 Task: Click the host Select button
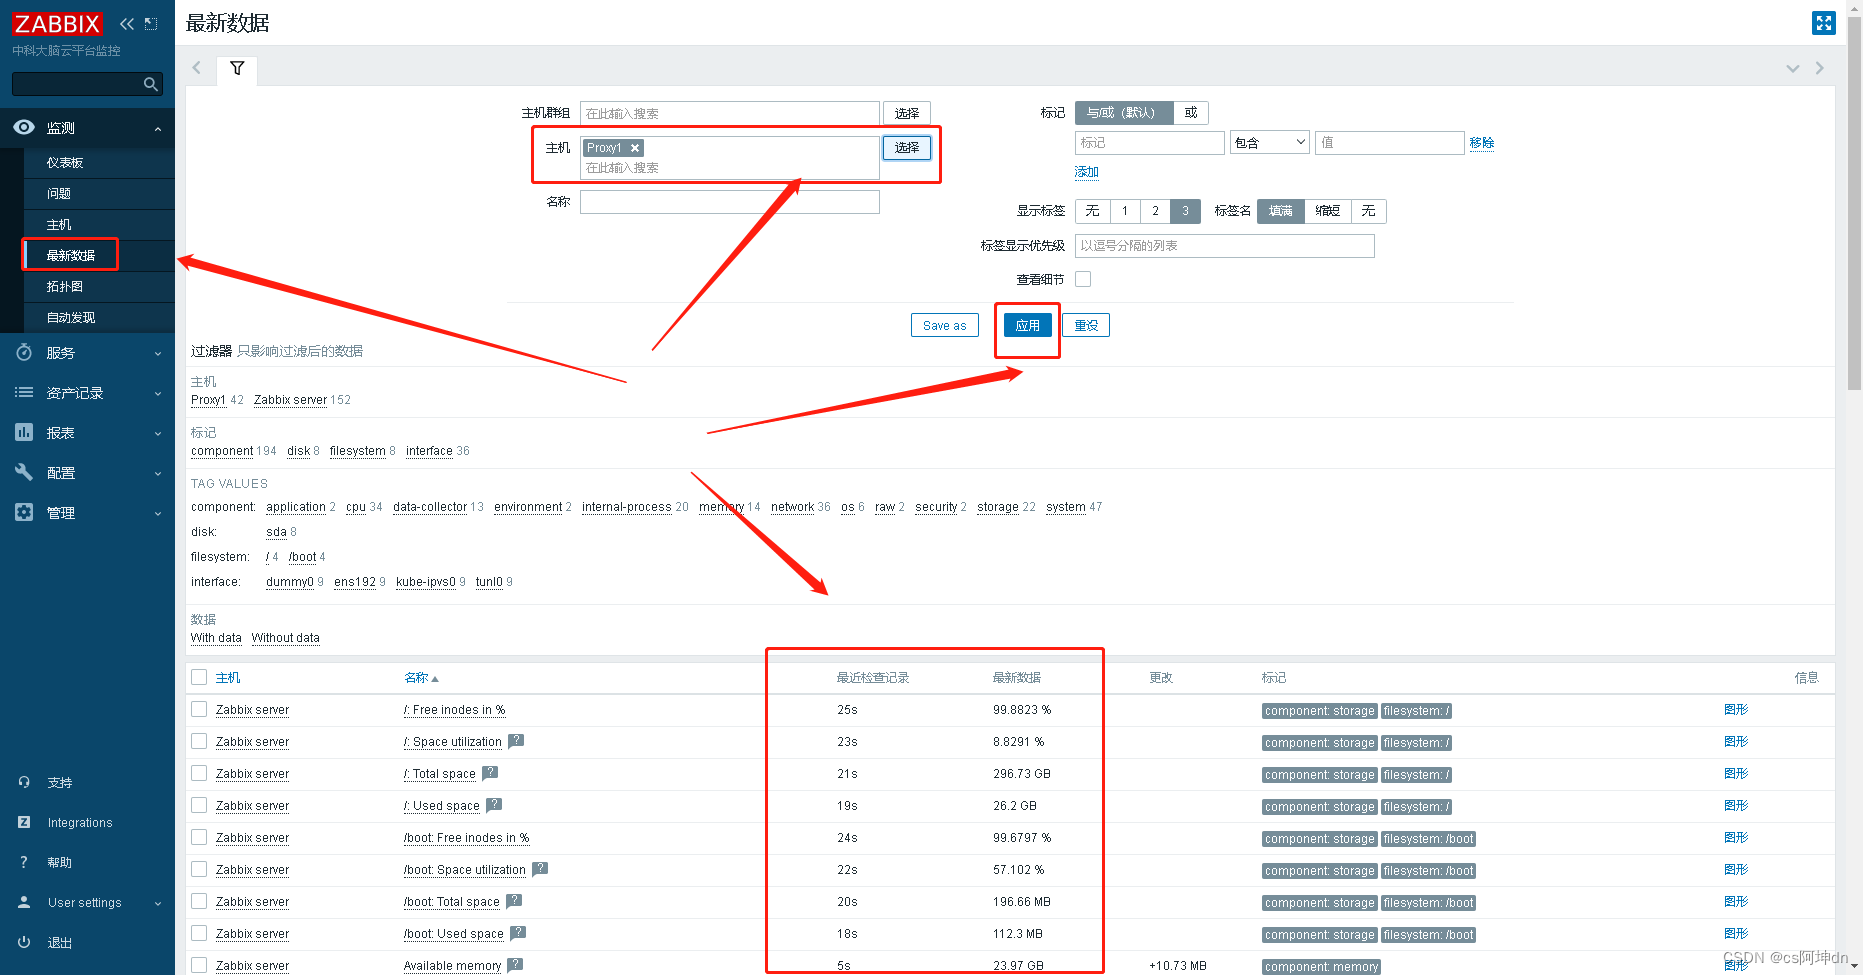coord(907,148)
